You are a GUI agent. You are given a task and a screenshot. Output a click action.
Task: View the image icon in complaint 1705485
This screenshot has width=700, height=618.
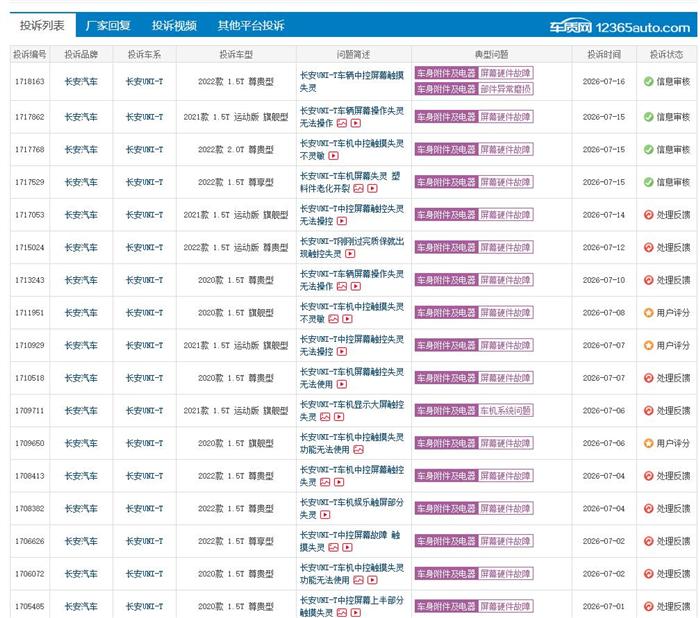pos(342,613)
